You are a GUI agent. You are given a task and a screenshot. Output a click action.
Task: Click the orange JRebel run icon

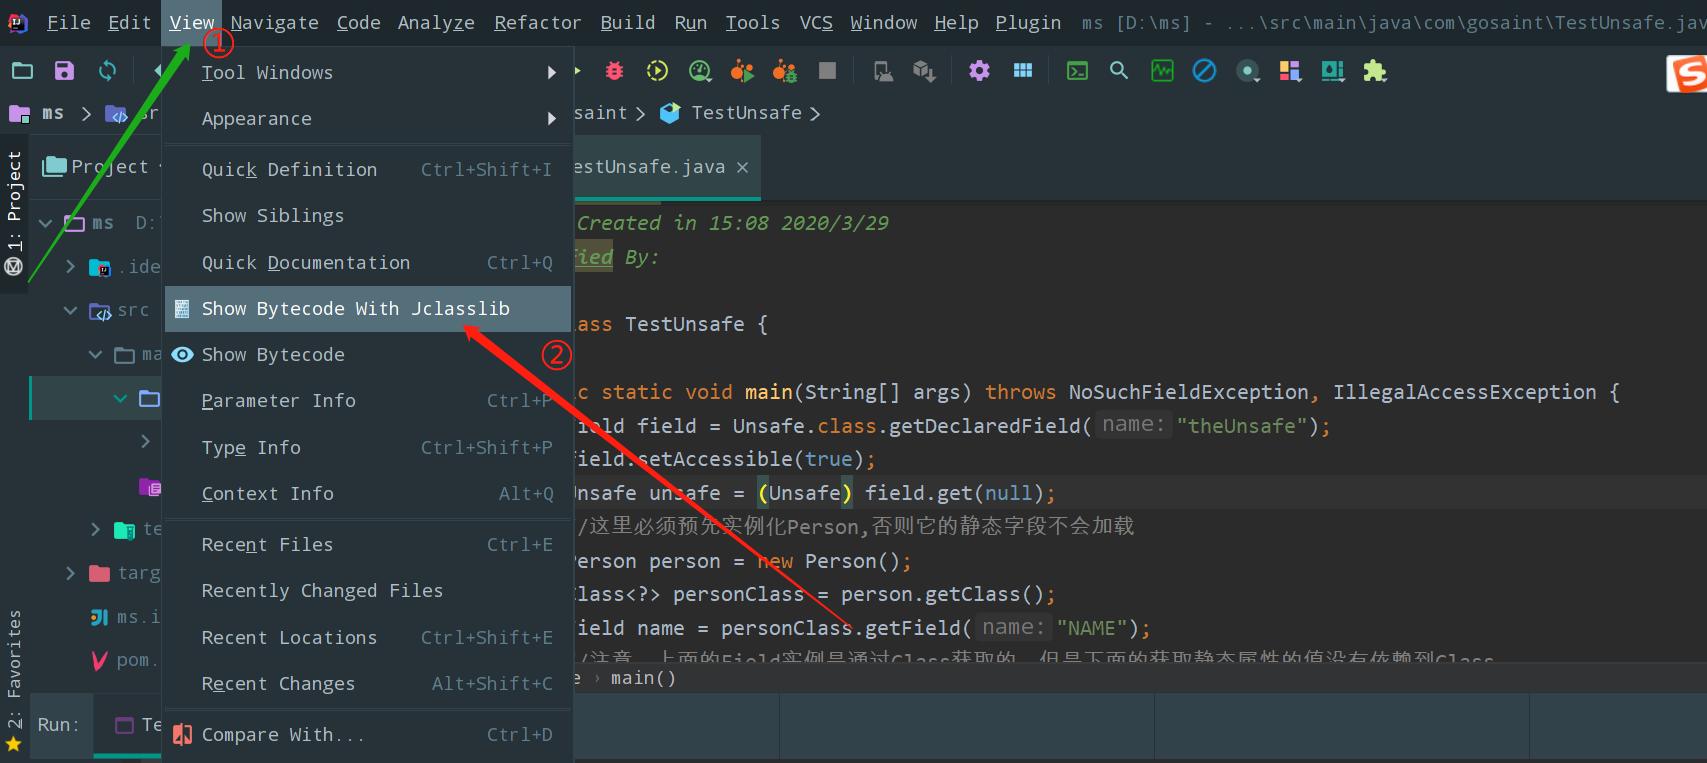[x=742, y=71]
